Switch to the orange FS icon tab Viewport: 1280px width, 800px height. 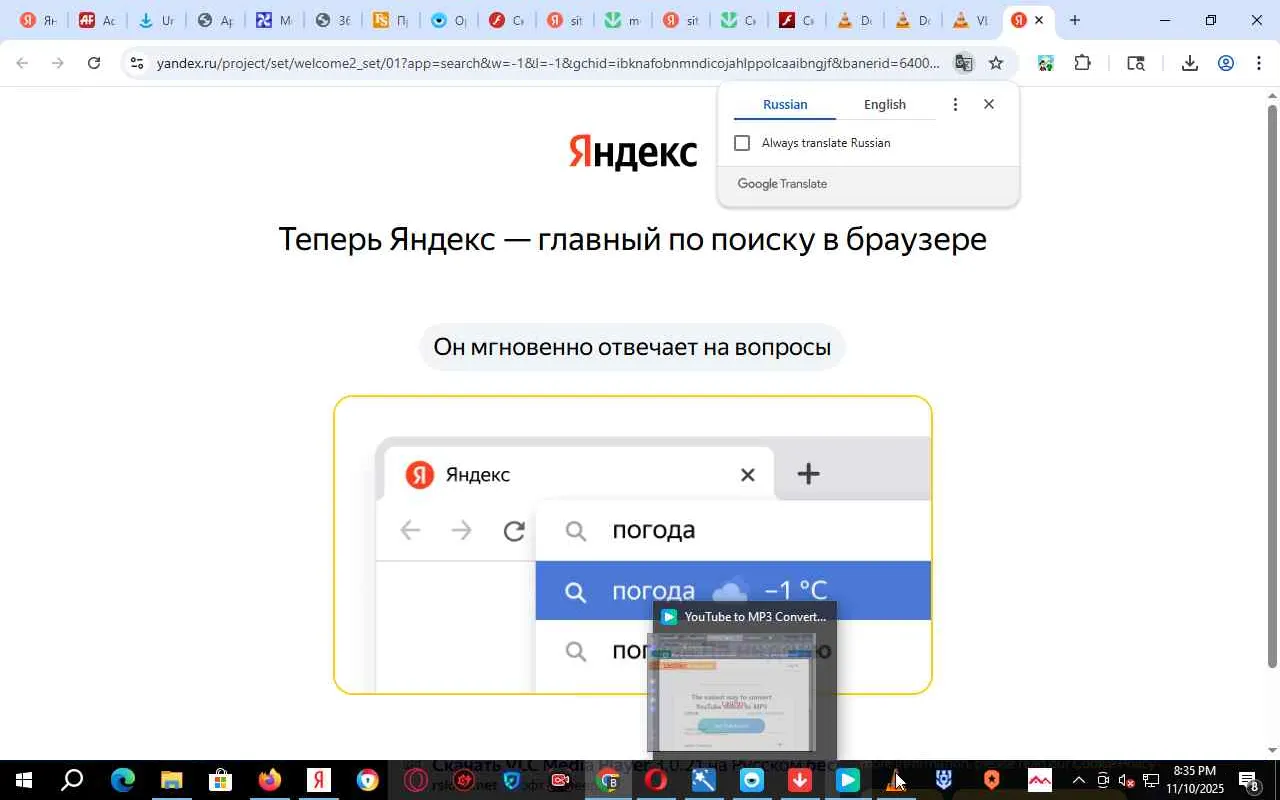[x=390, y=20]
